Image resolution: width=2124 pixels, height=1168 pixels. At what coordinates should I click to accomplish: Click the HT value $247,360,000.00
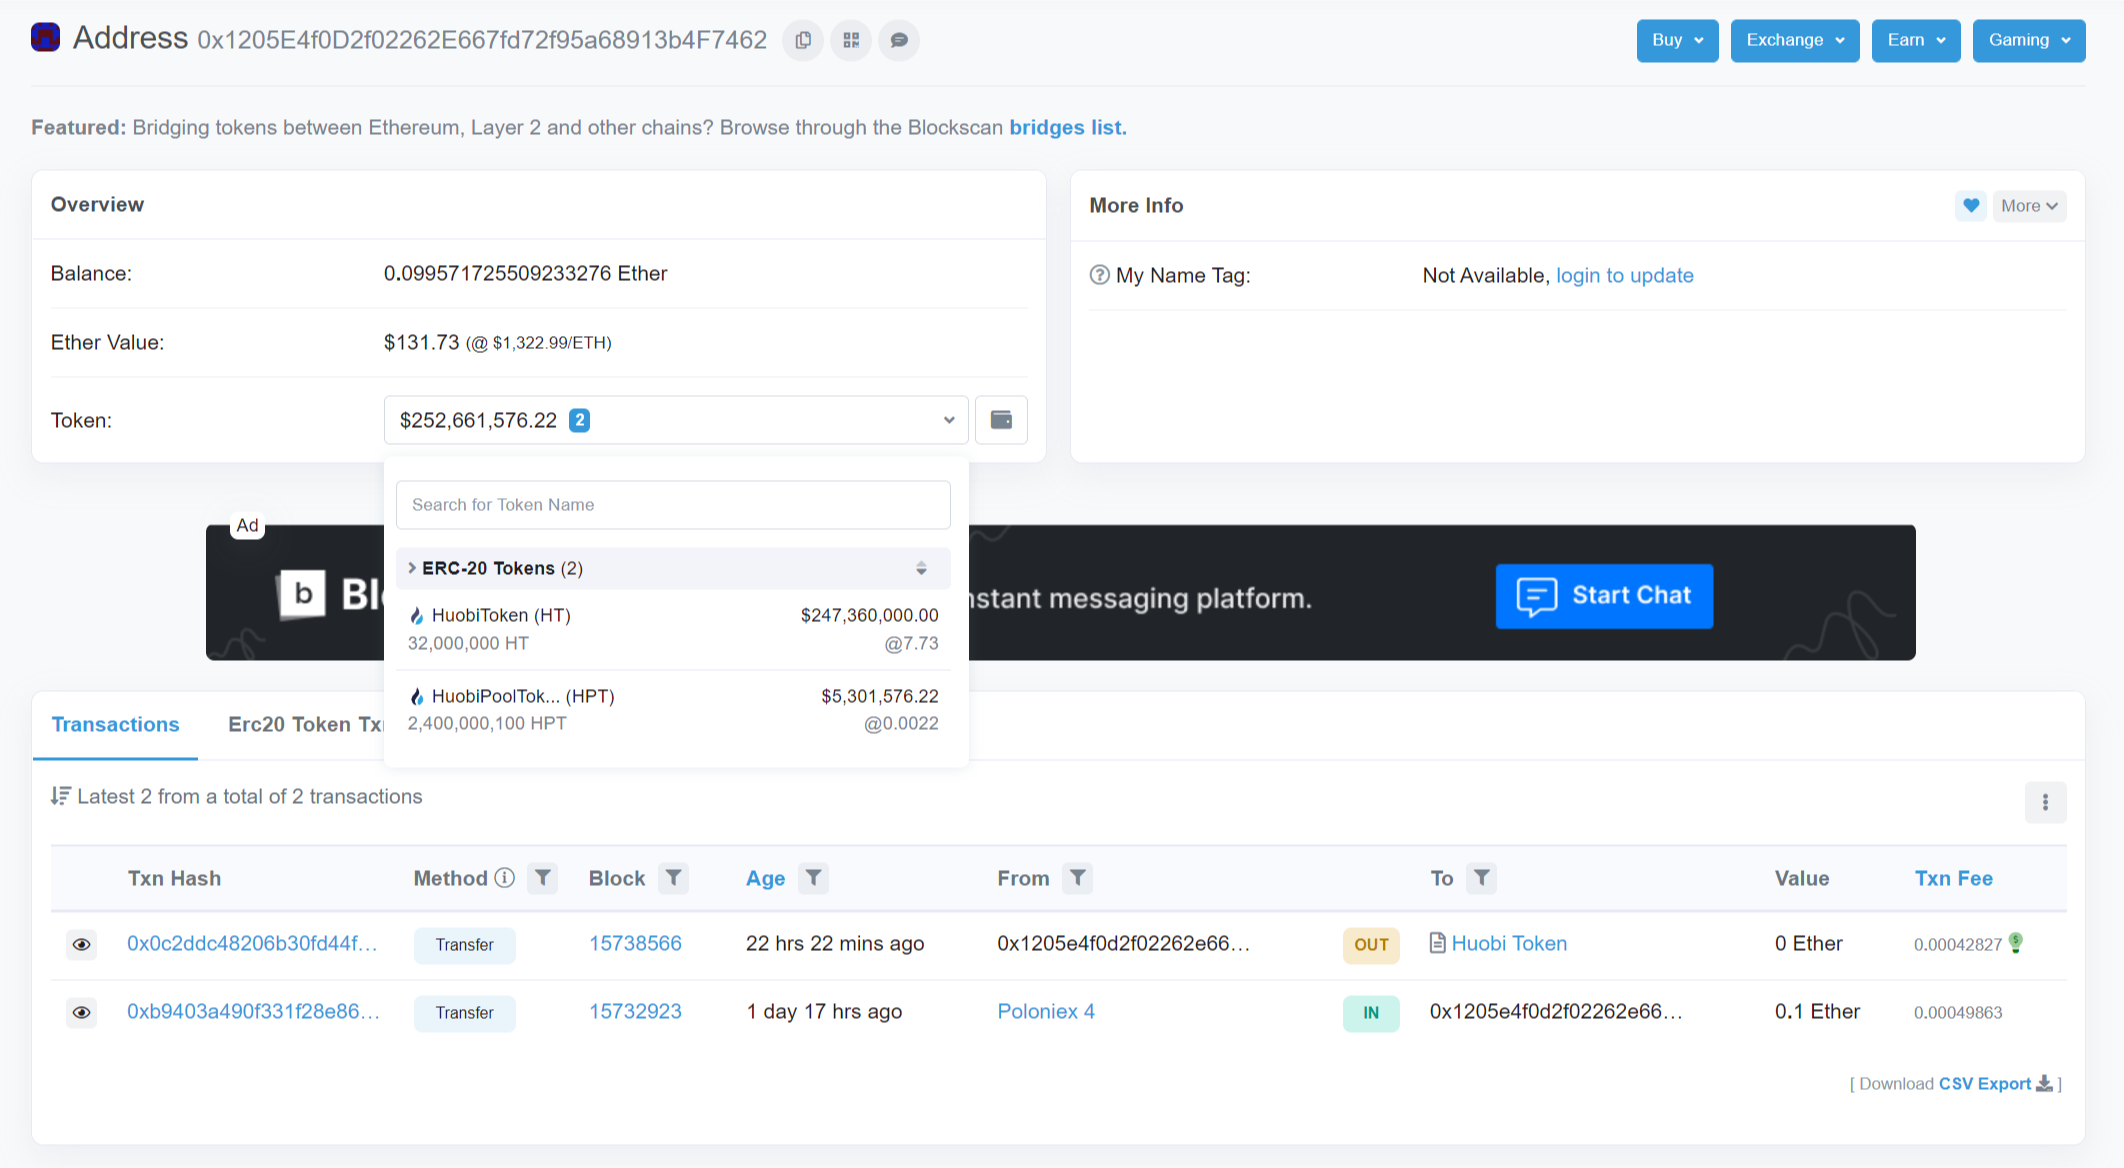click(870, 615)
